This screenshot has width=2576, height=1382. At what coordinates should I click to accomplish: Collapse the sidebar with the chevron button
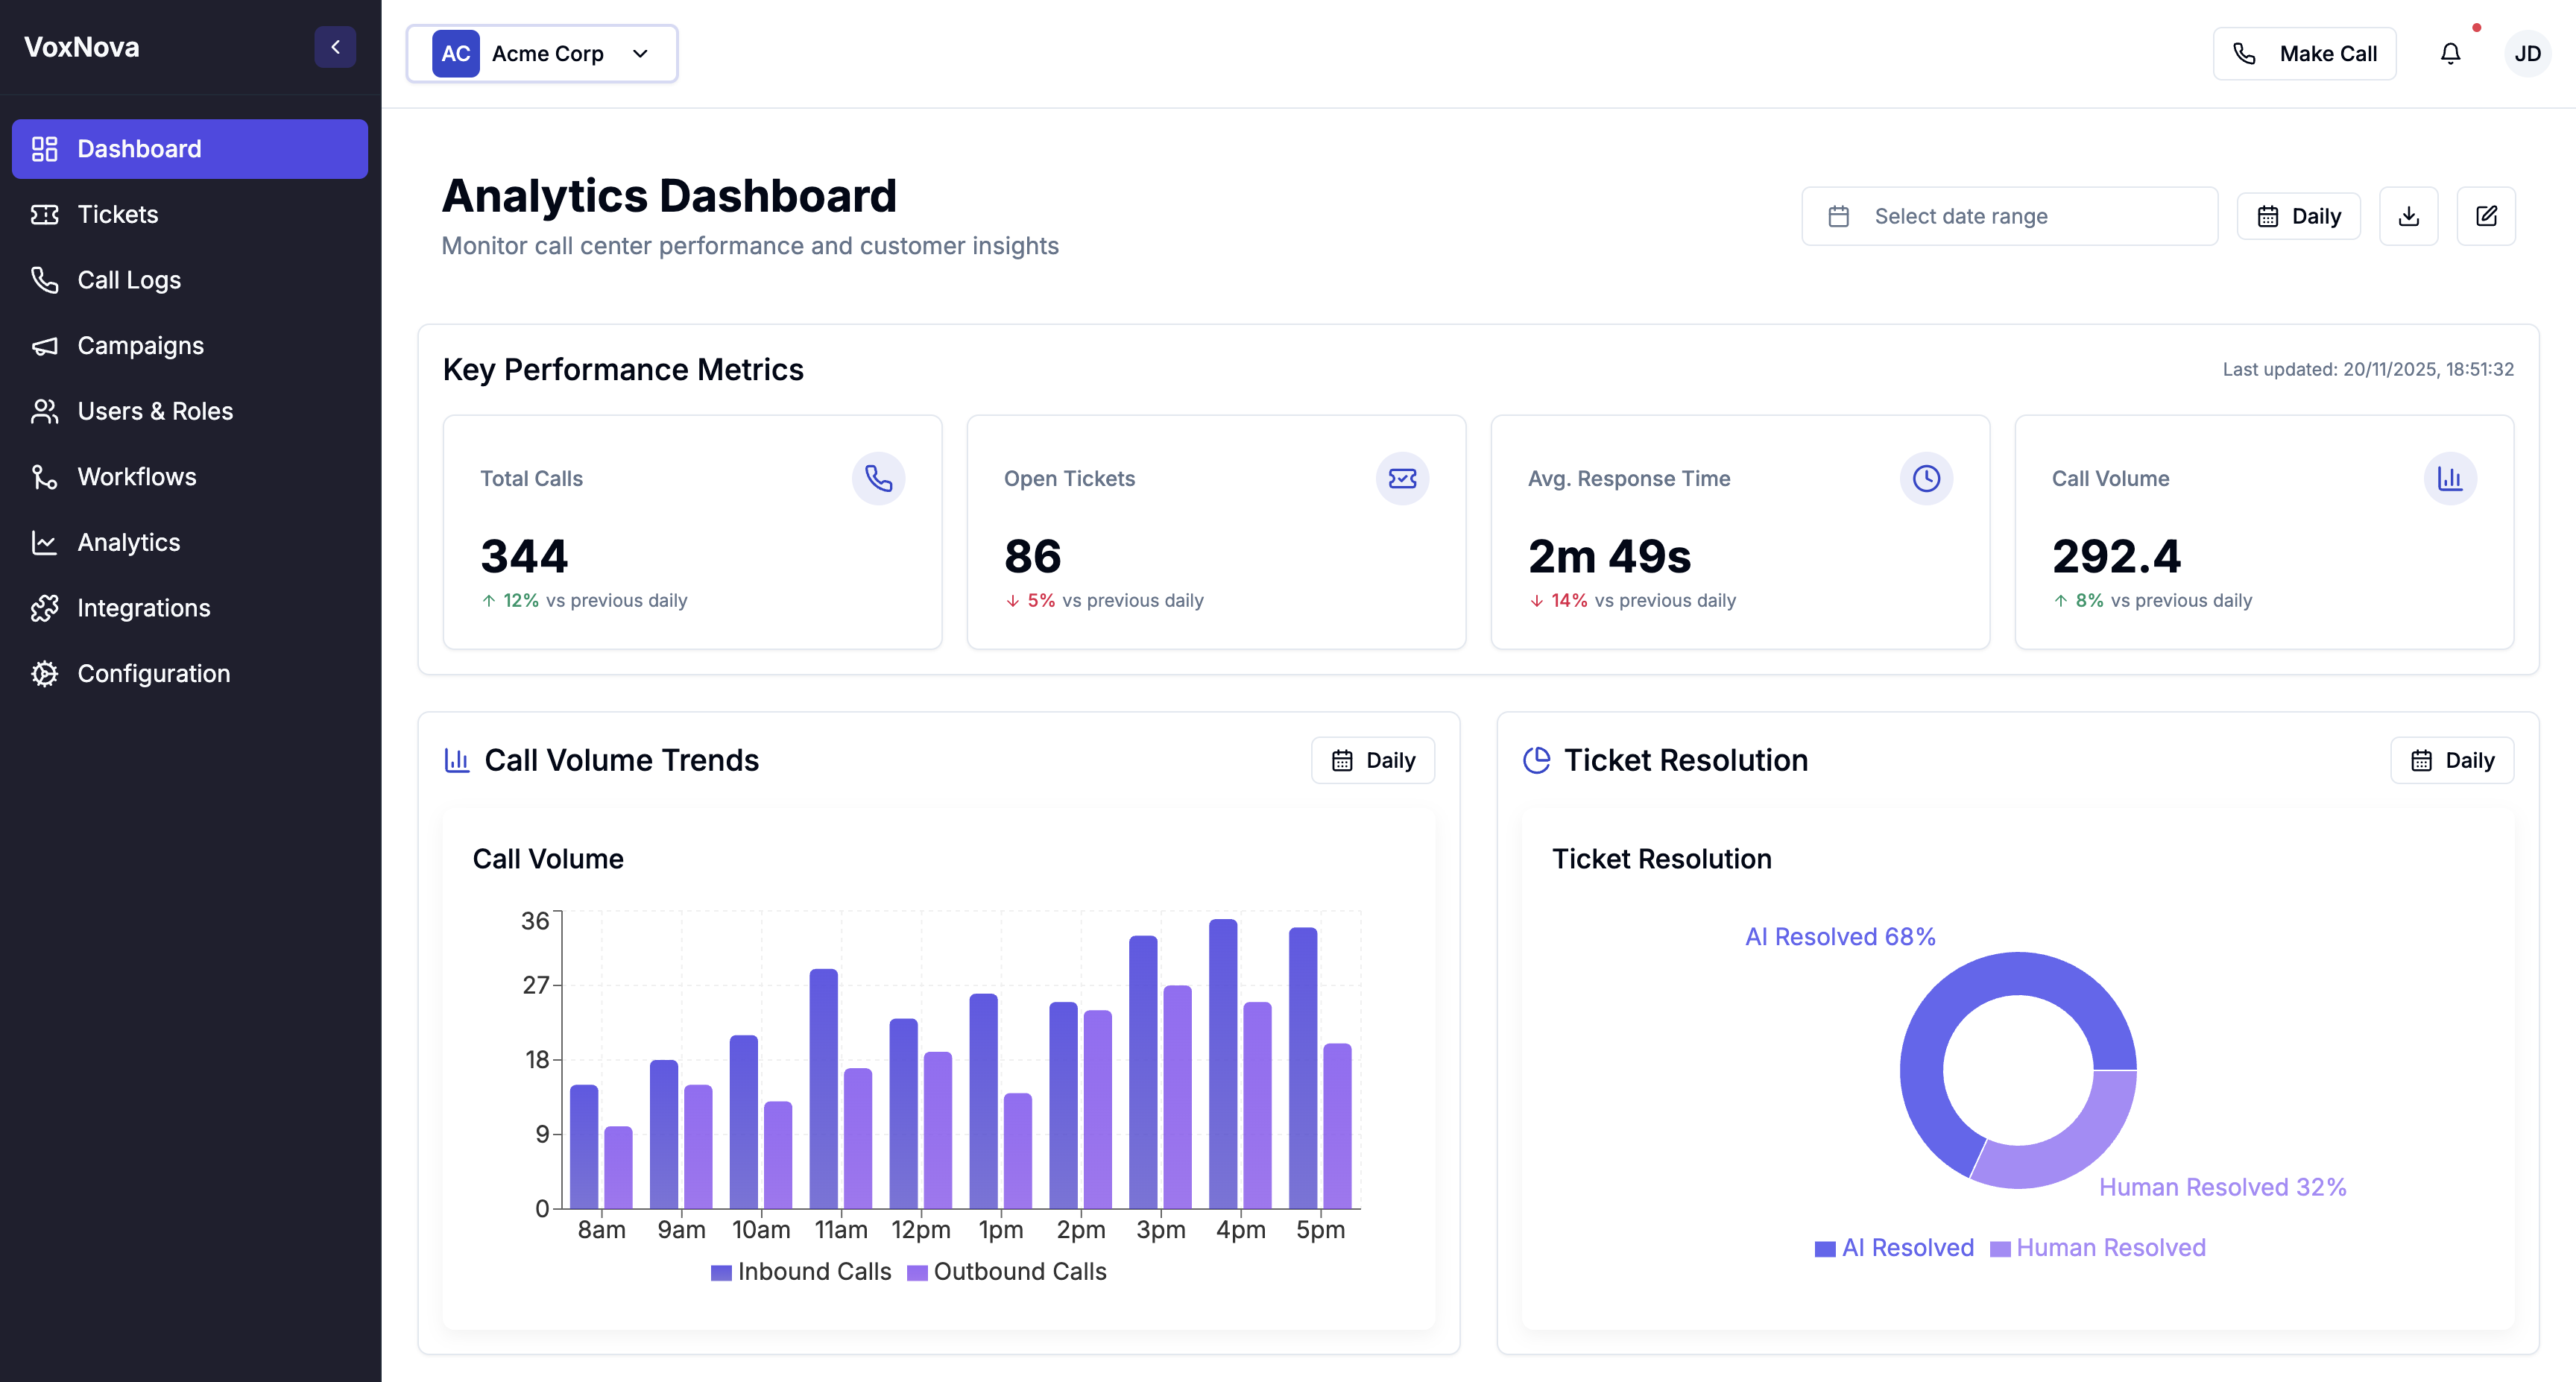335,46
